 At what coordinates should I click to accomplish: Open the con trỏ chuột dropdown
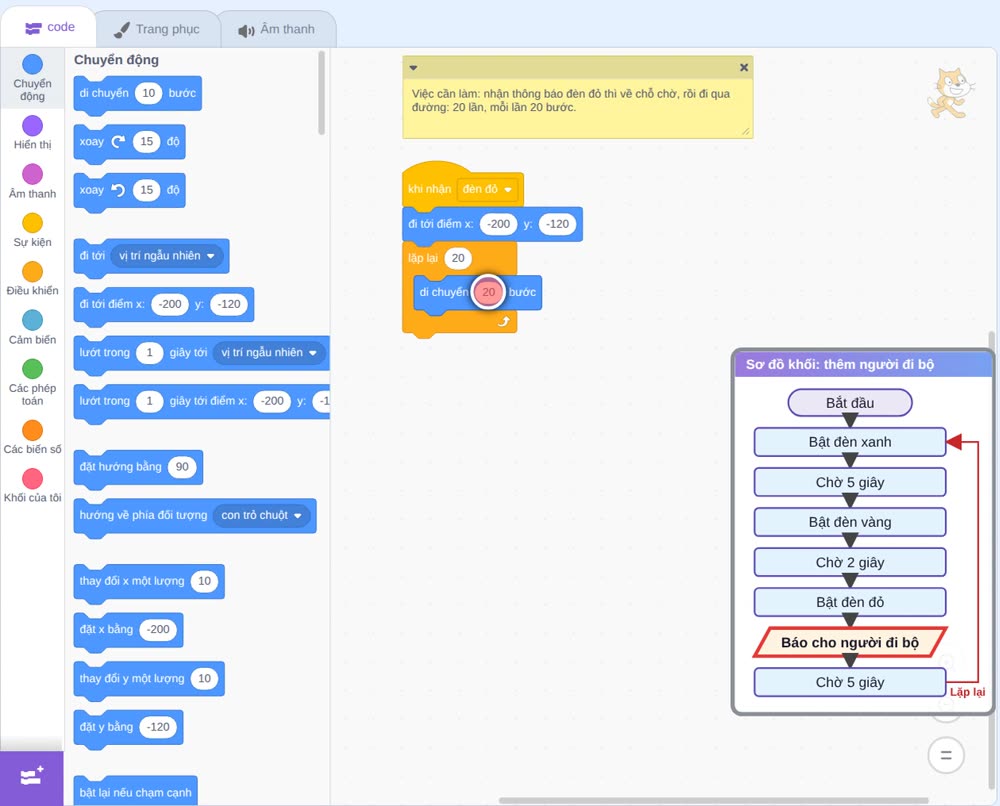(261, 515)
